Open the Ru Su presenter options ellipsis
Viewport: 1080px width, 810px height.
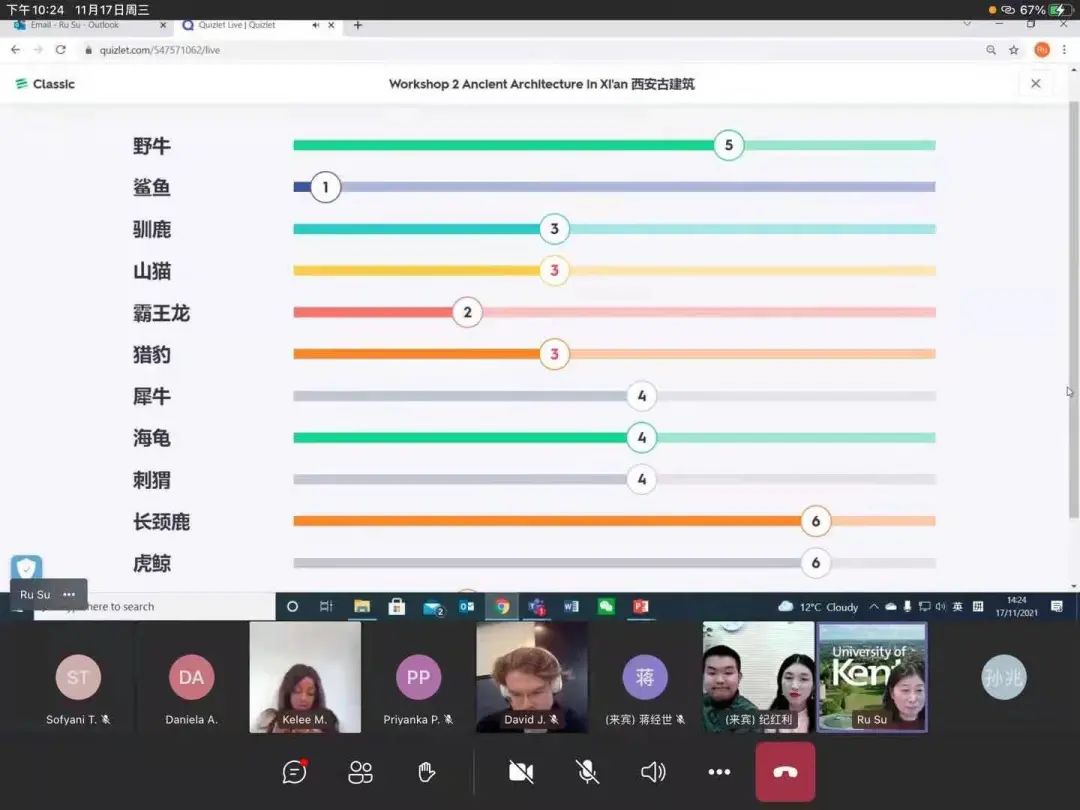[69, 594]
